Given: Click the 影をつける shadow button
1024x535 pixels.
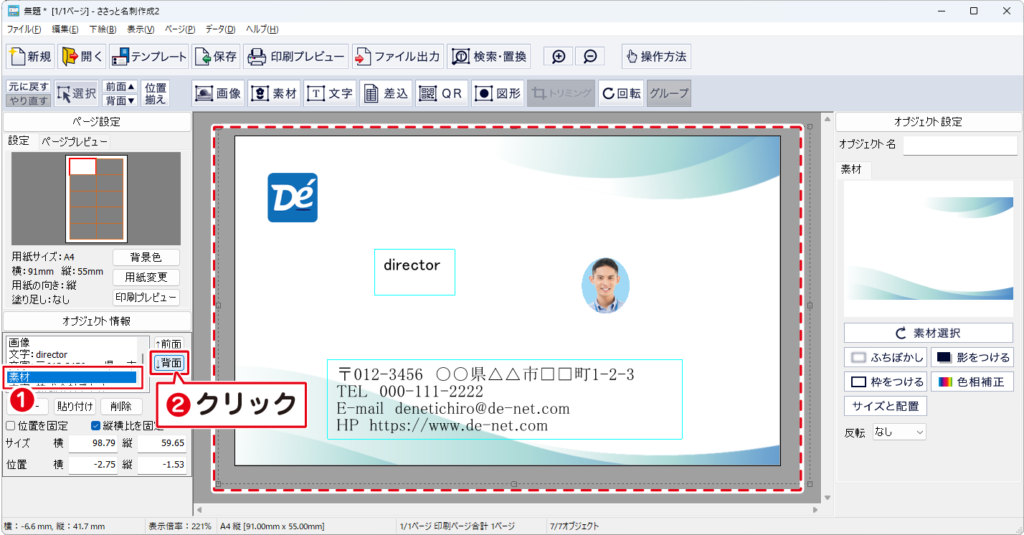Looking at the screenshot, I should [x=972, y=358].
